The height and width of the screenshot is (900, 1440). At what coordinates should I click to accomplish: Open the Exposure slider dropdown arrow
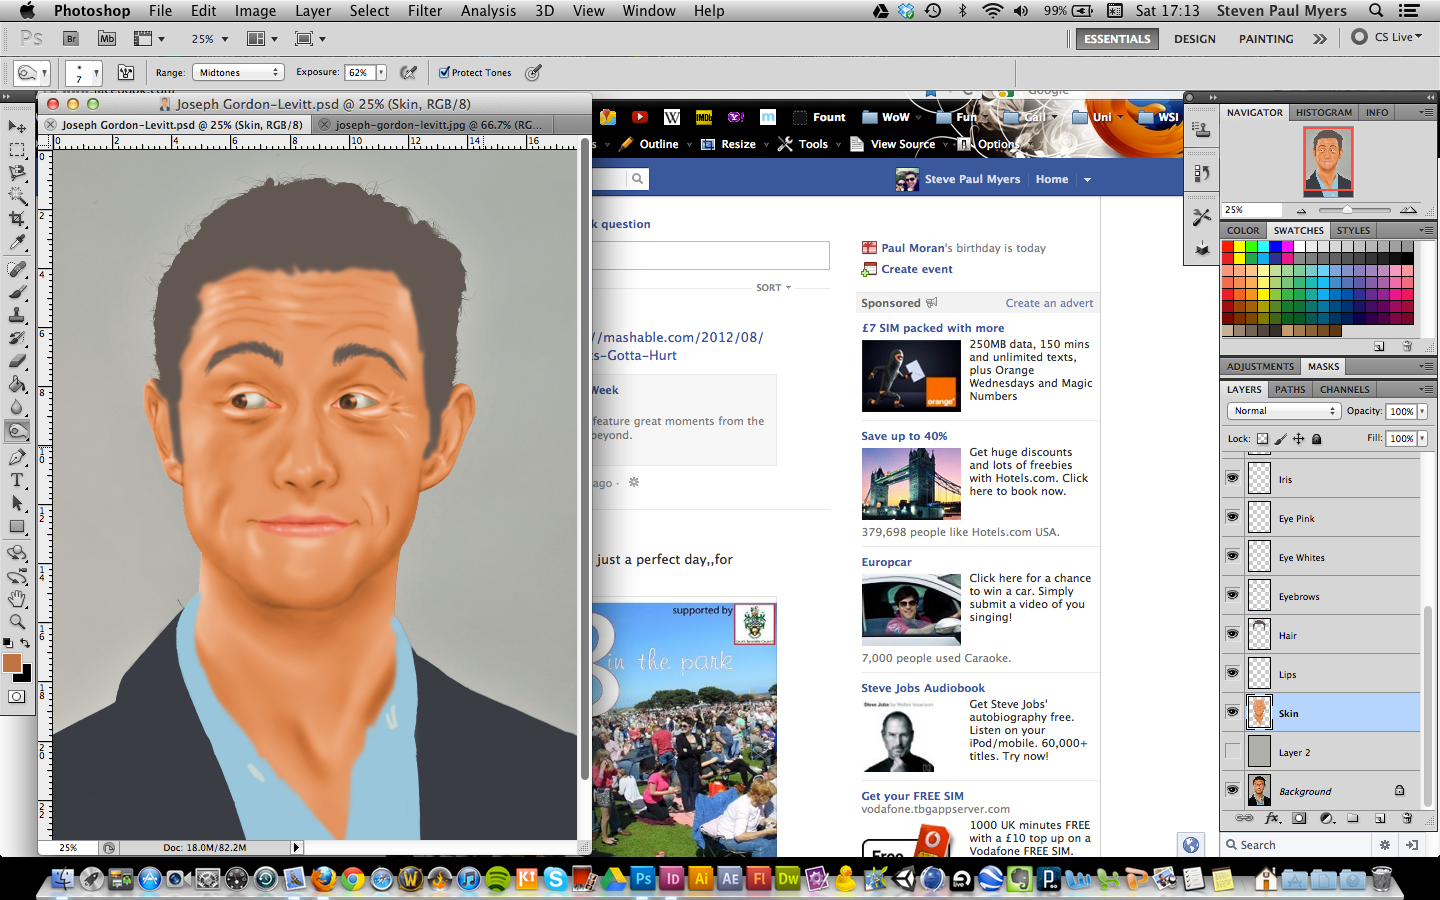click(x=381, y=72)
